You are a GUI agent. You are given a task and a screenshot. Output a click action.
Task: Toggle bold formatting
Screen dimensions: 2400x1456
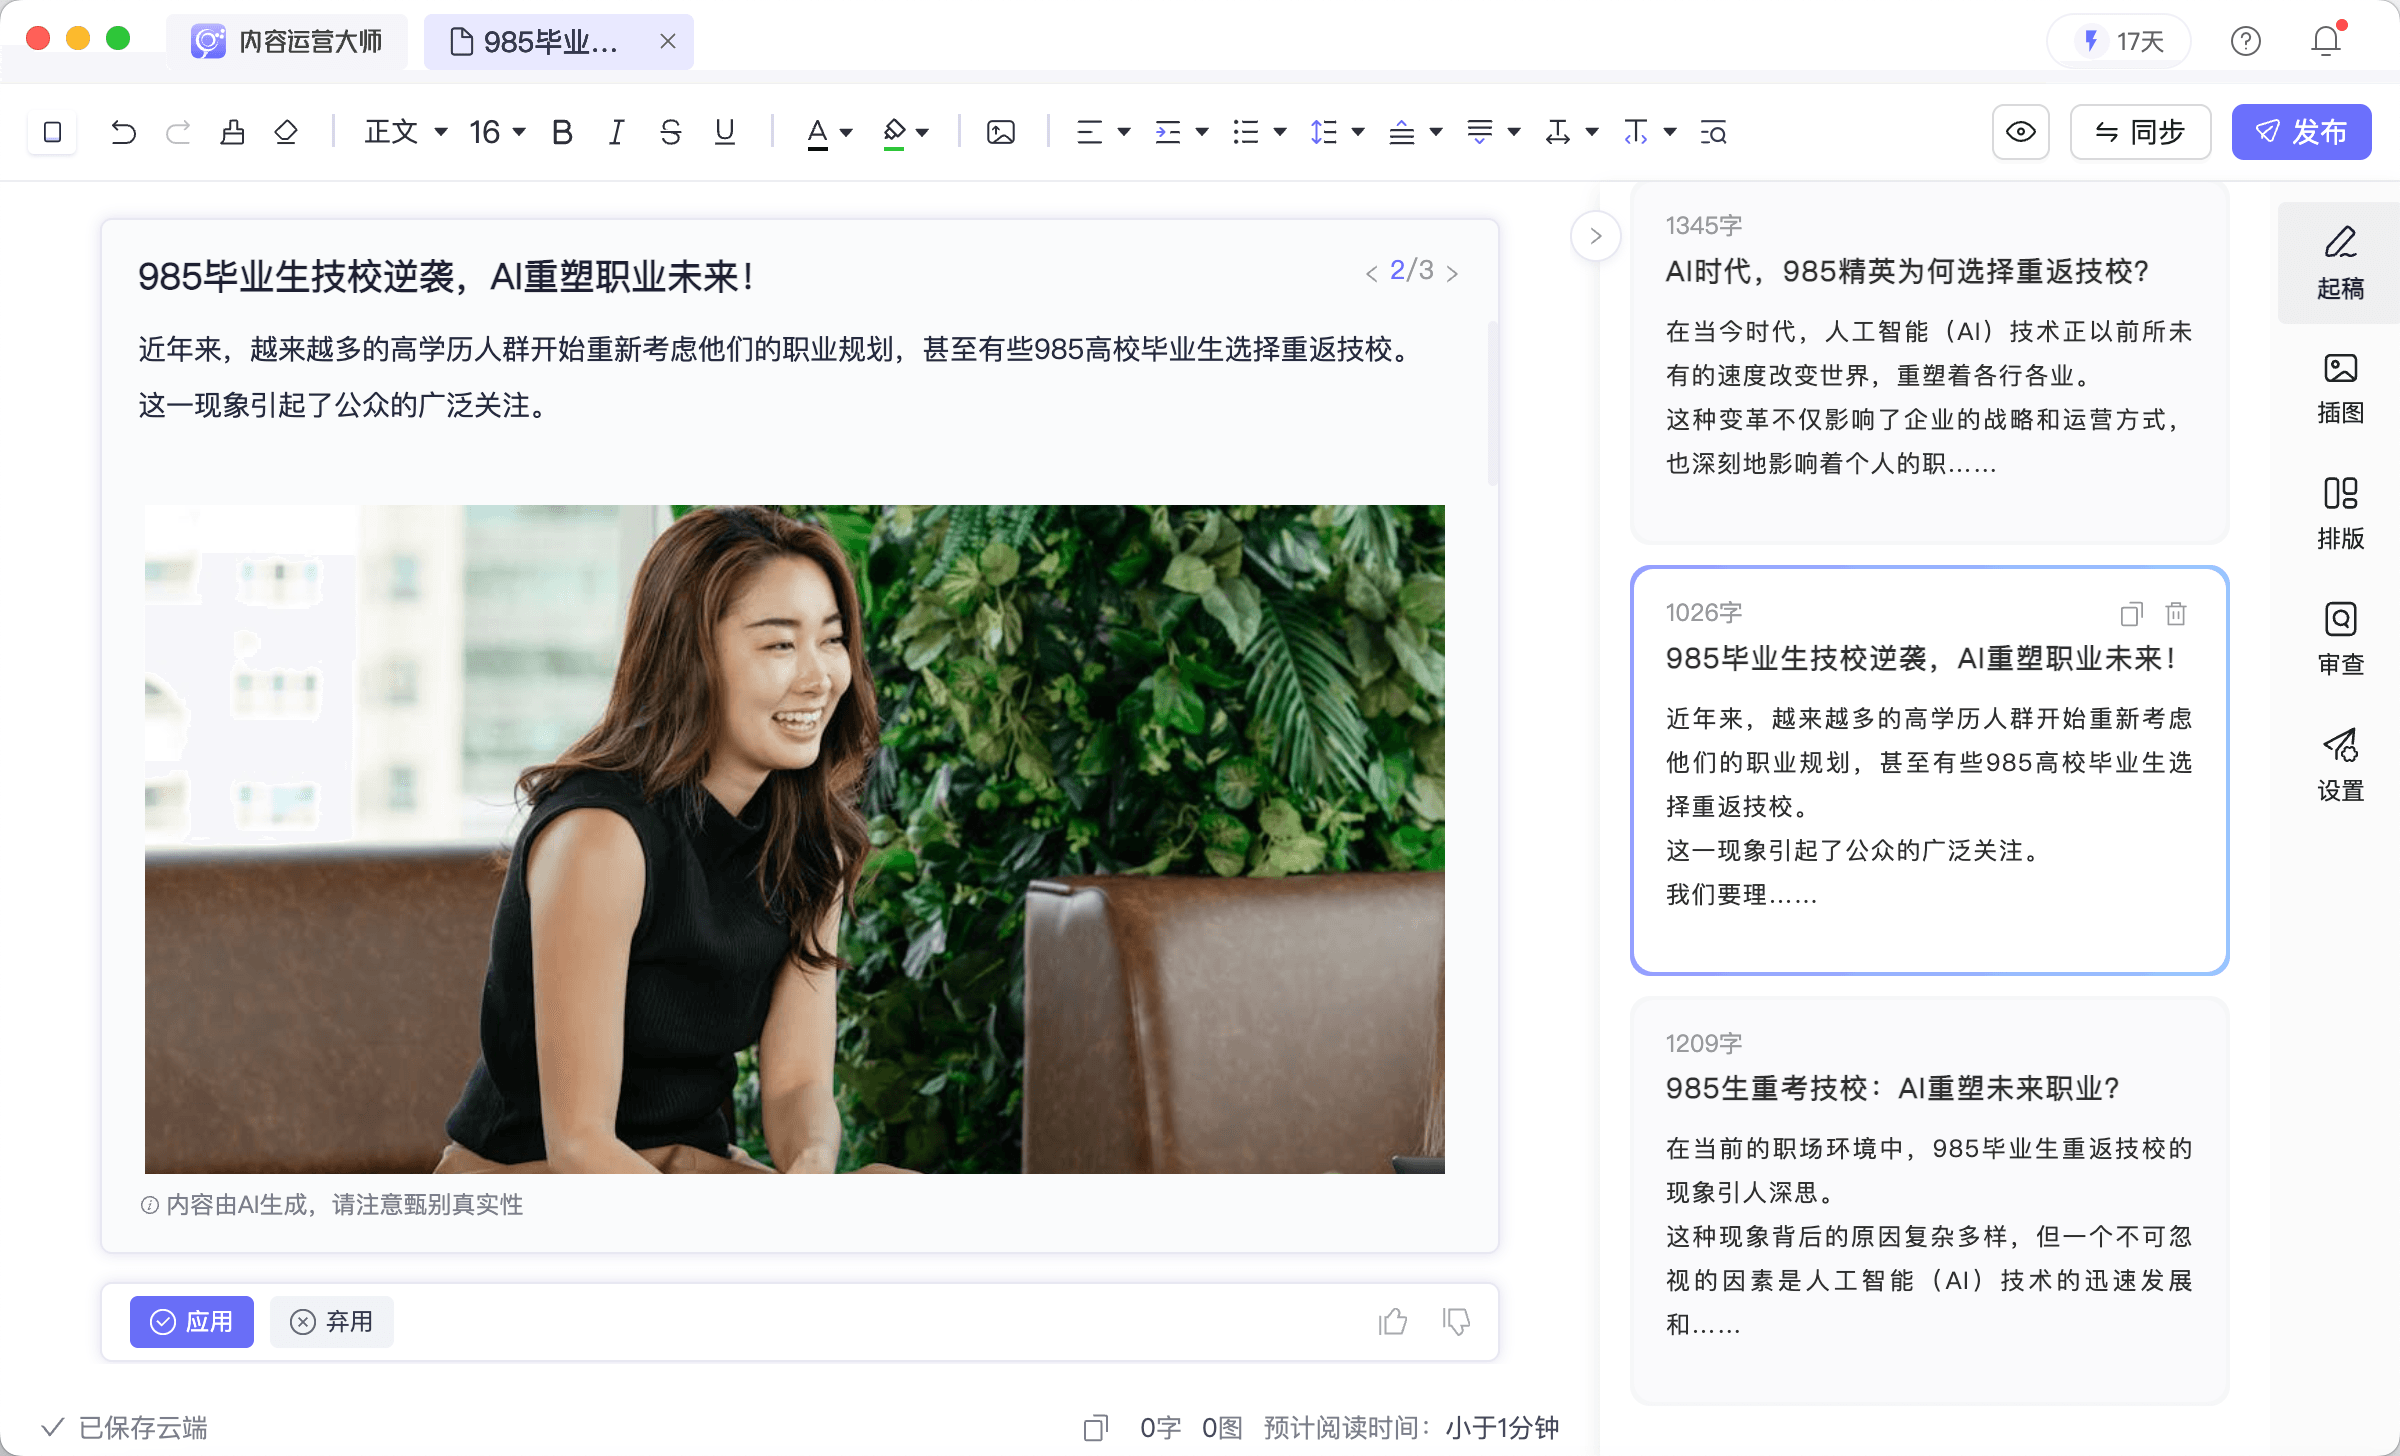coord(562,132)
